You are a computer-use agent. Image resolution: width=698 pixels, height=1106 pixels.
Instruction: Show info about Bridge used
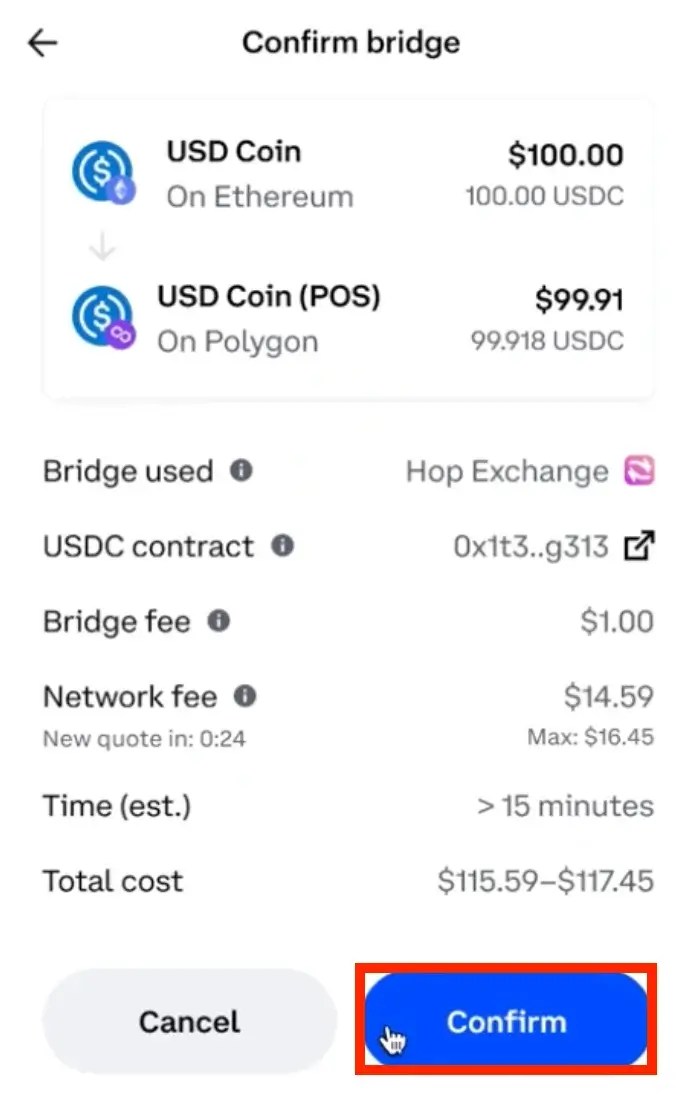pyautogui.click(x=241, y=470)
